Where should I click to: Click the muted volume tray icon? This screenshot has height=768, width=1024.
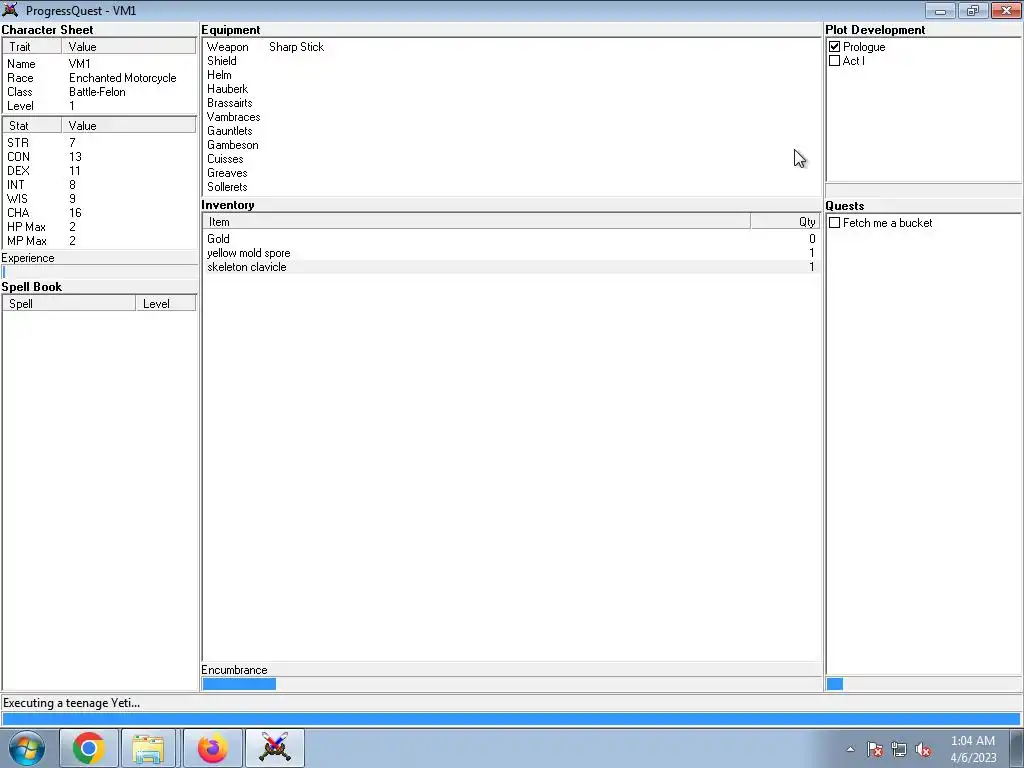(923, 749)
